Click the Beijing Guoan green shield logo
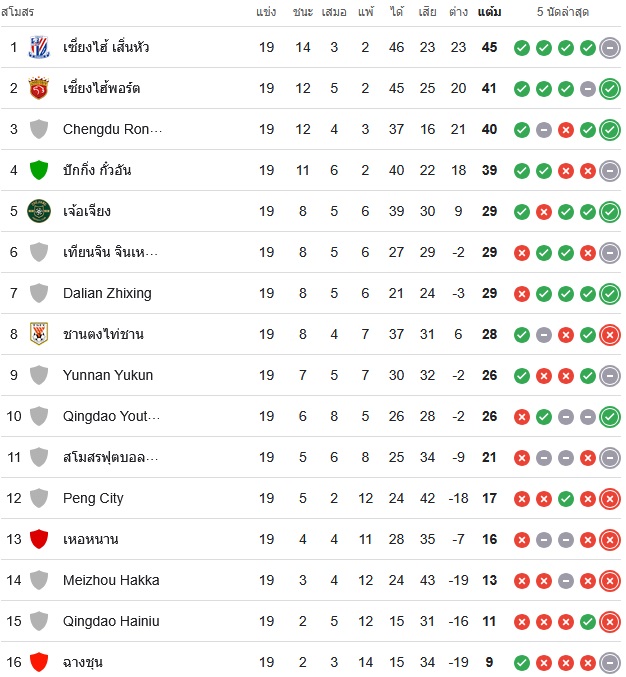 (39, 170)
